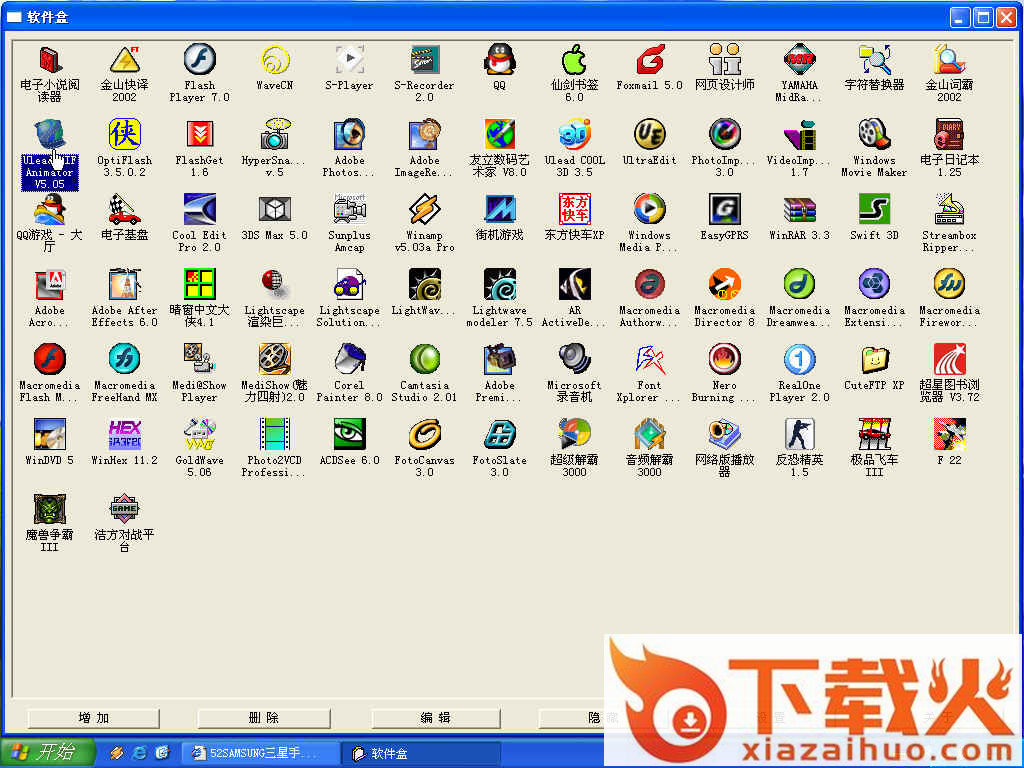Open Ulead GIF Animator V5.05

[50, 135]
